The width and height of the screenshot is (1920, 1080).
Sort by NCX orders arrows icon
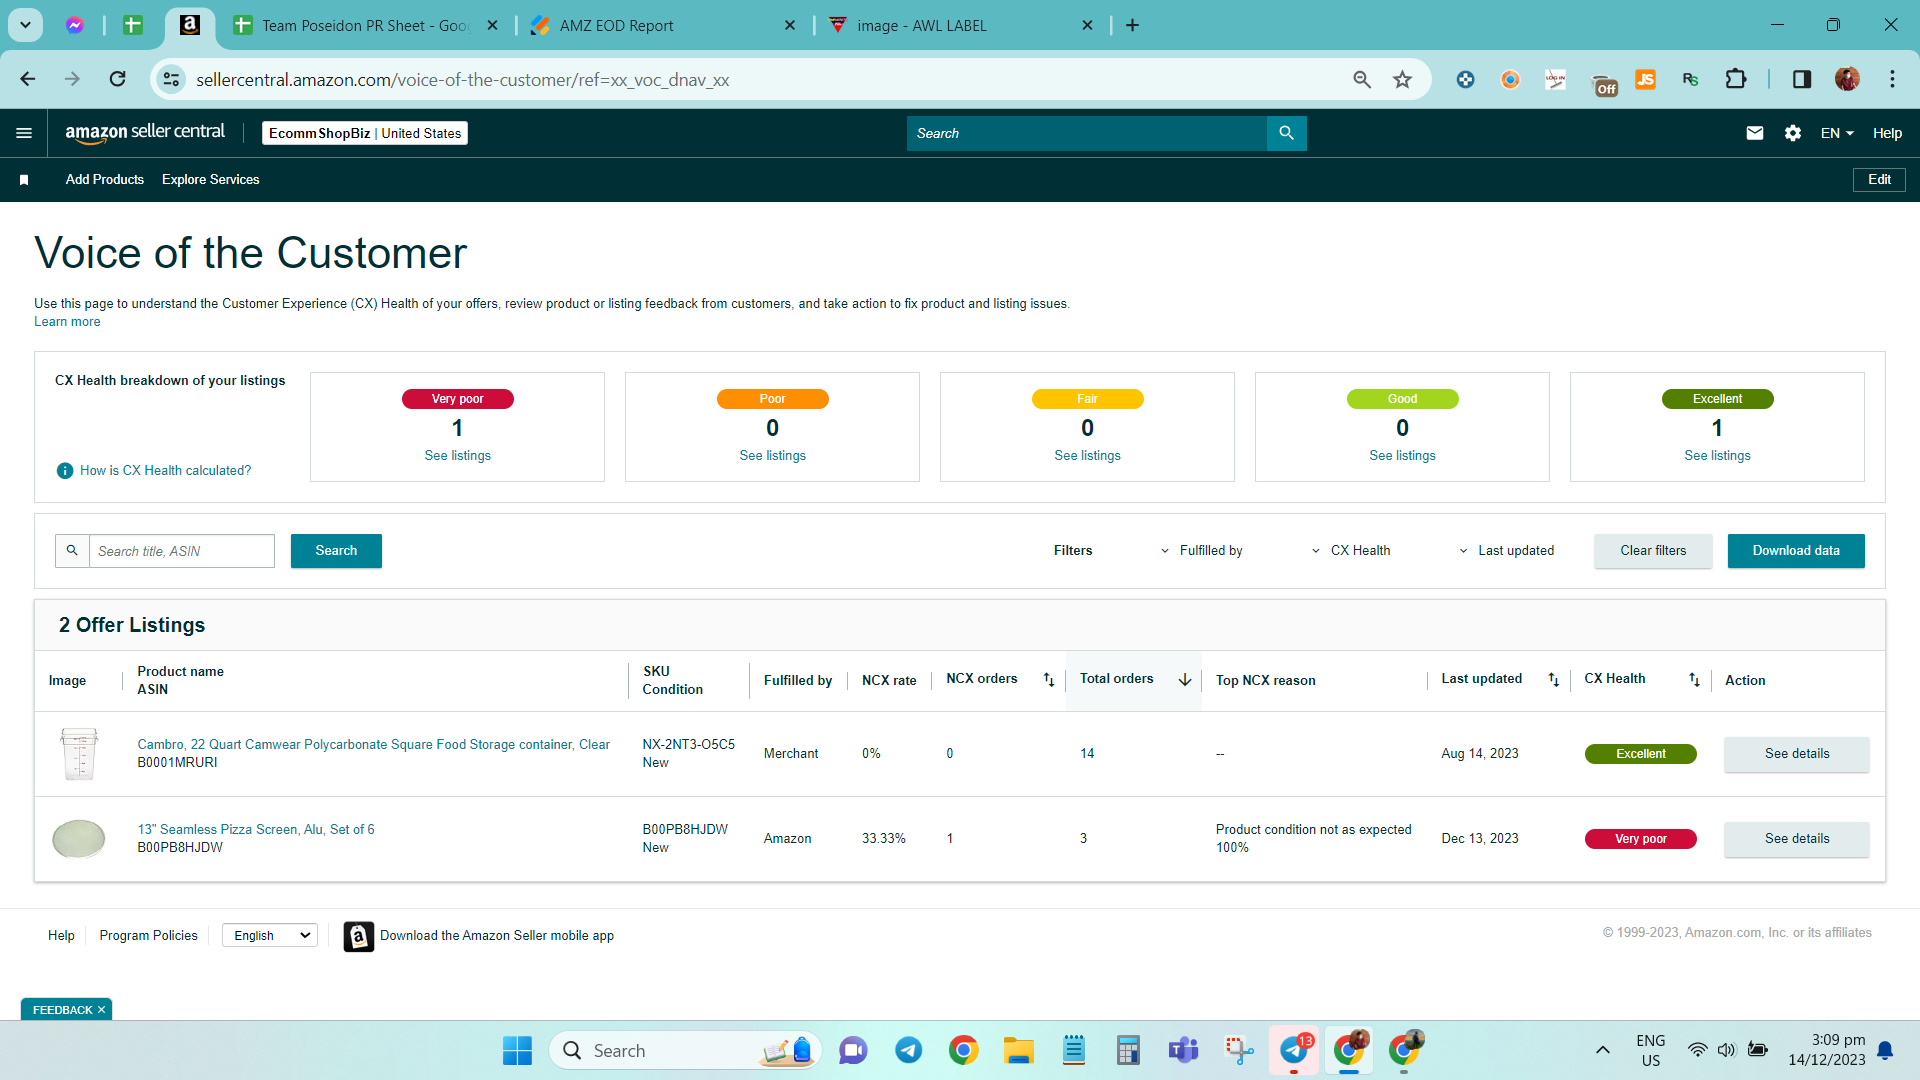coord(1049,680)
